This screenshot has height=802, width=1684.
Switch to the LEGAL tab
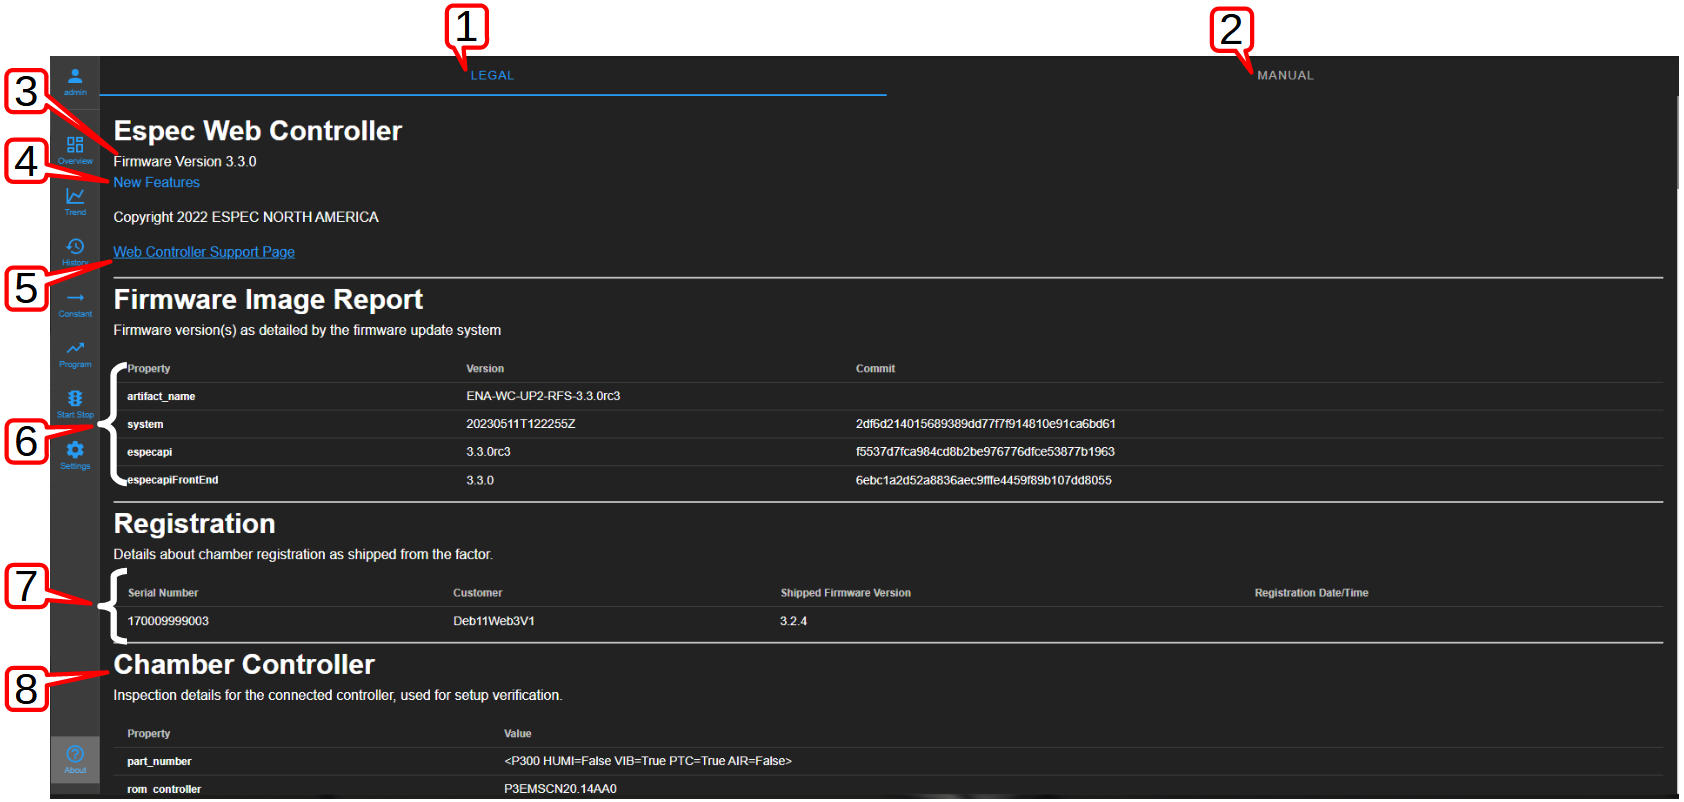(493, 75)
